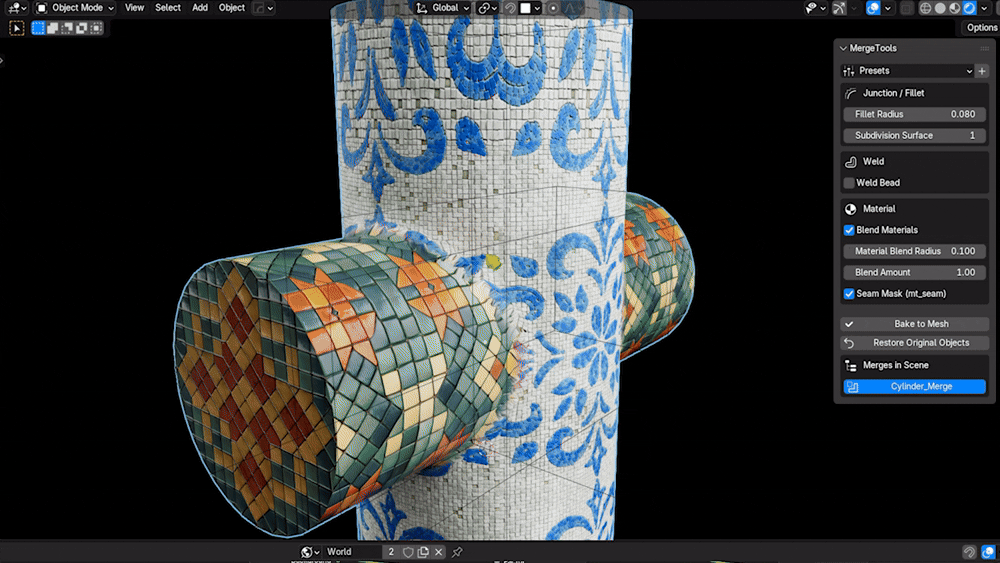Open the shading options dropdown arrow
Screen dimensions: 1000x563
[984, 8]
